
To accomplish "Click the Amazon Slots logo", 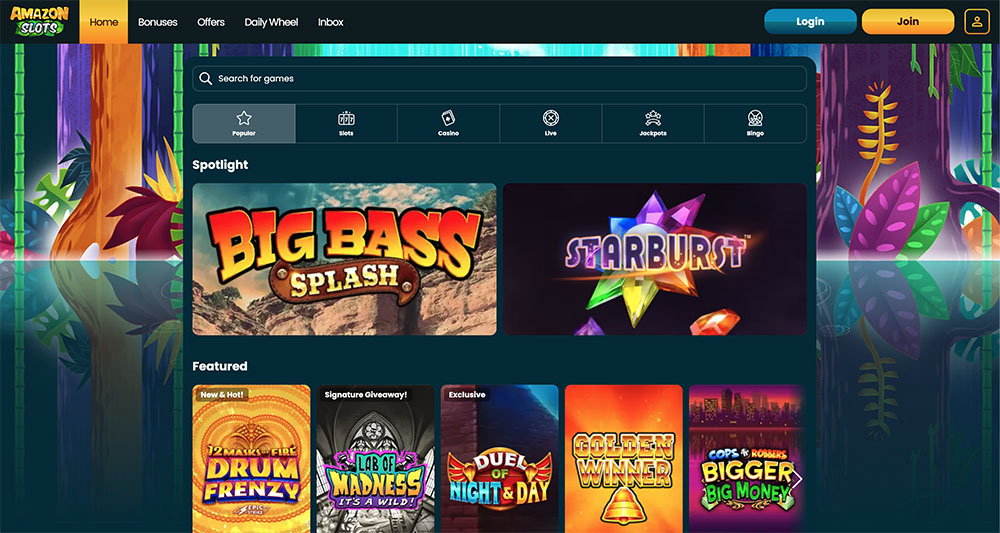I will click(x=40, y=22).
